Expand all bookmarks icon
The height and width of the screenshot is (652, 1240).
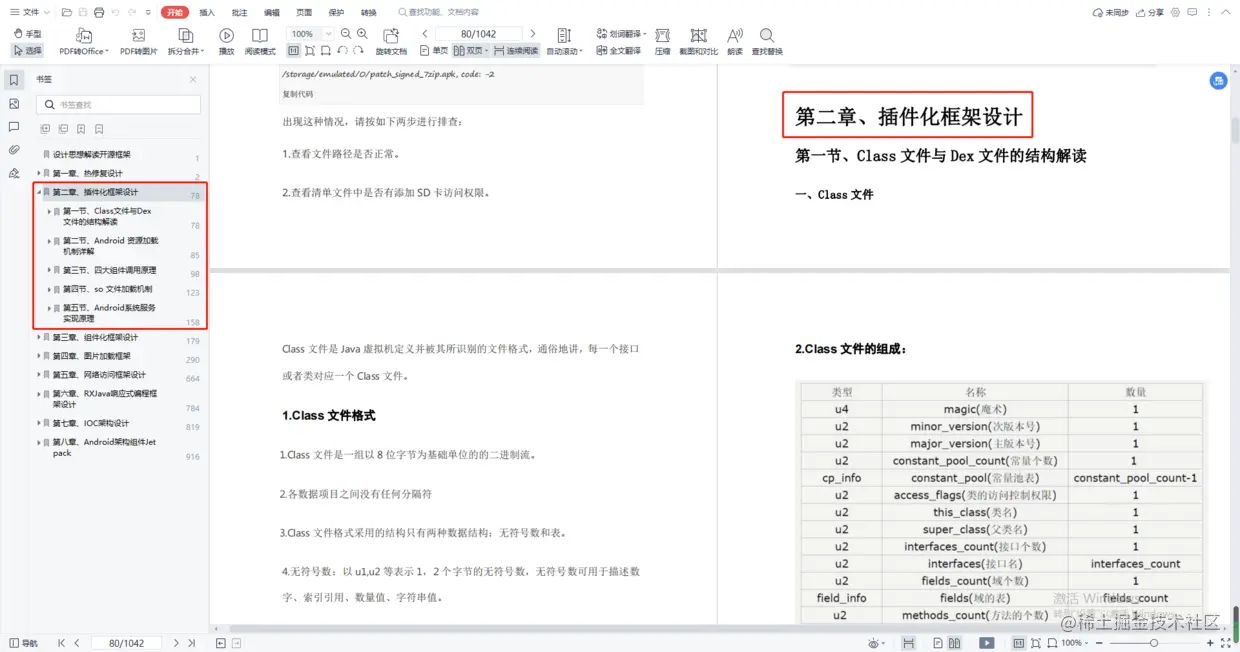[x=45, y=129]
